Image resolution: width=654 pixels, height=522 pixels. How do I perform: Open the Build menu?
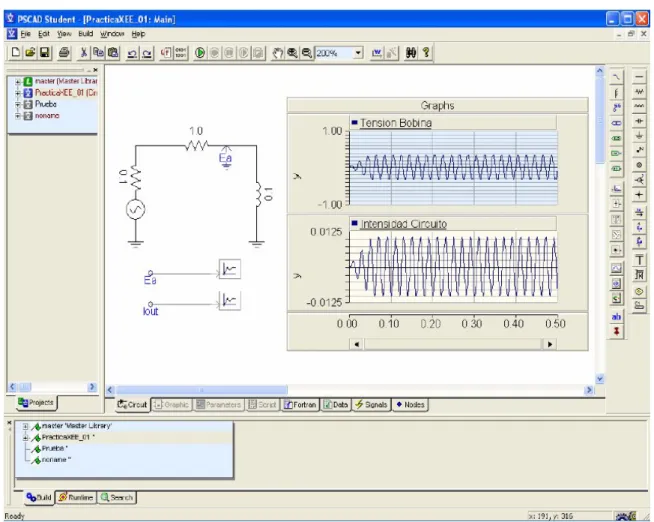[86, 34]
